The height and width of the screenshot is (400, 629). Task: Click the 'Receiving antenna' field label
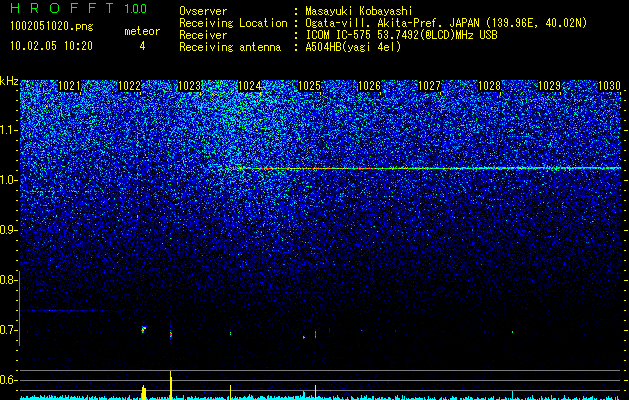point(230,47)
